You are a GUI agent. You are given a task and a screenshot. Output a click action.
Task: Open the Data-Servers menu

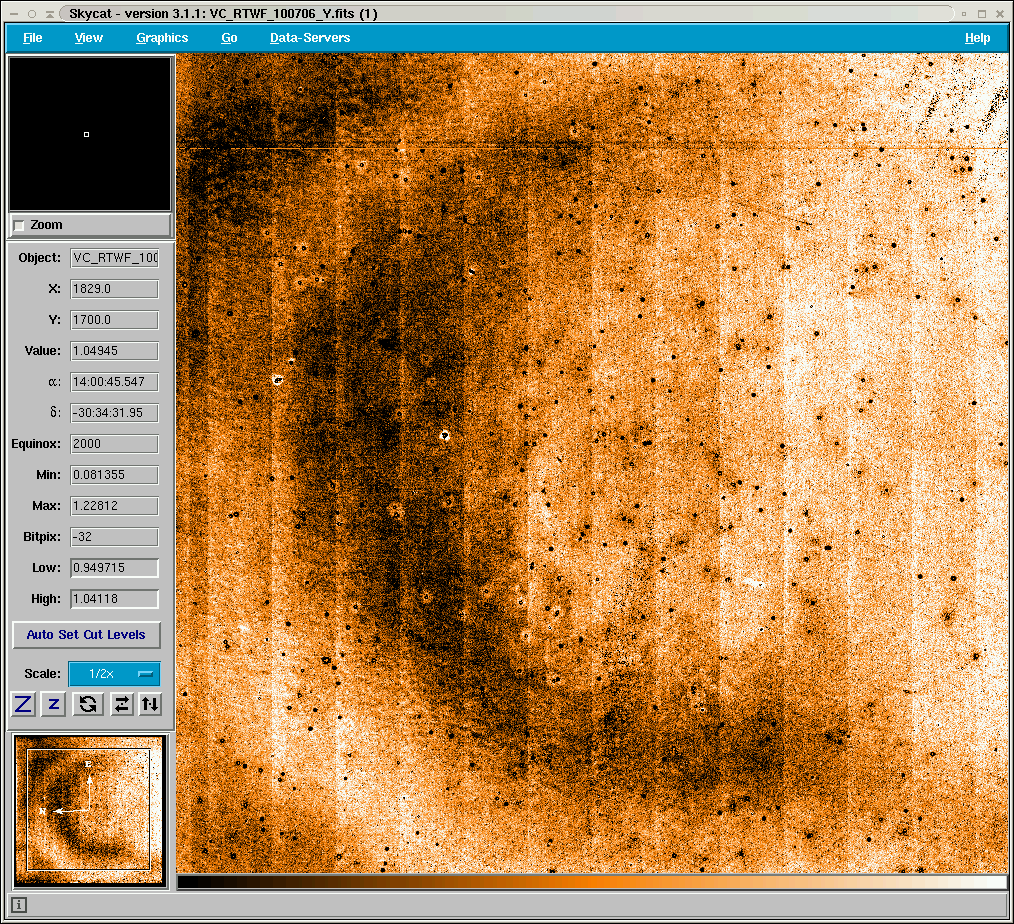pyautogui.click(x=310, y=38)
